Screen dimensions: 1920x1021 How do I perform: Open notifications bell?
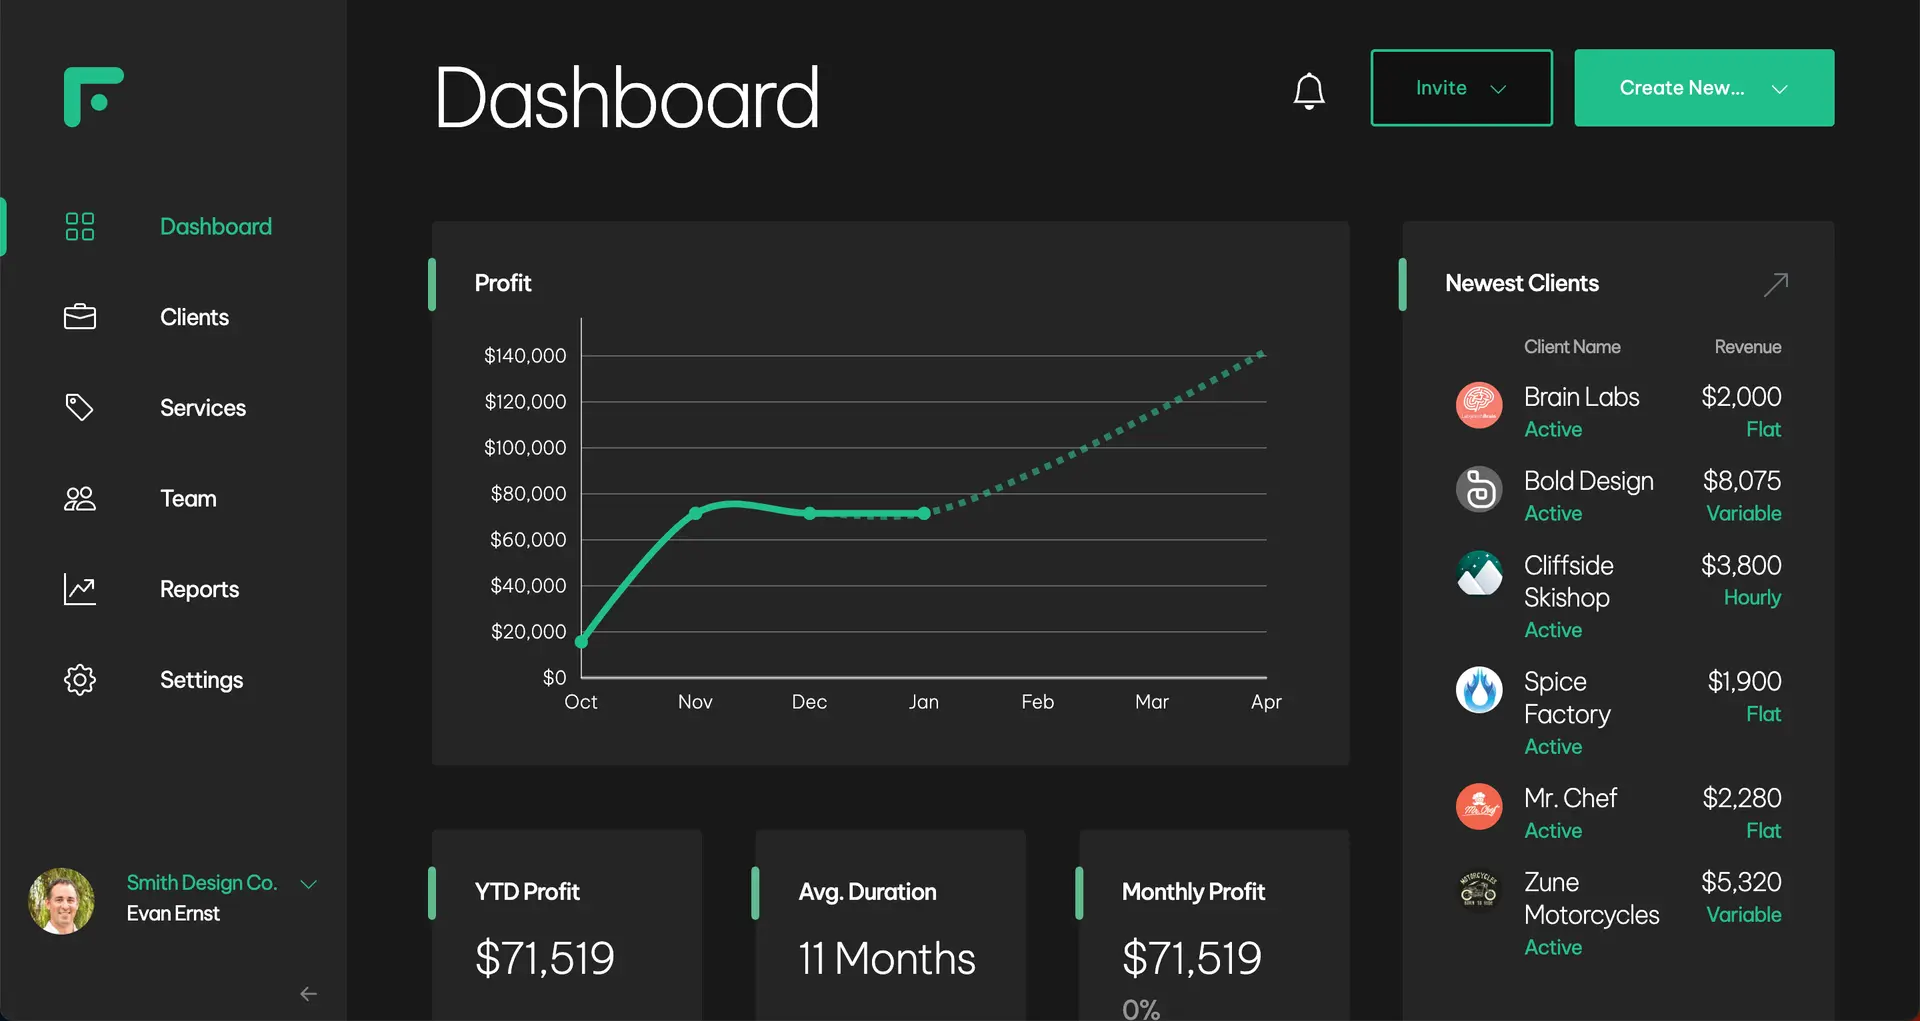[x=1309, y=91]
